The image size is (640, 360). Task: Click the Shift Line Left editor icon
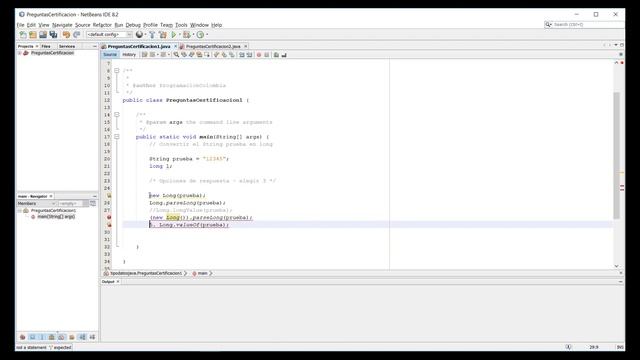(x=242, y=55)
